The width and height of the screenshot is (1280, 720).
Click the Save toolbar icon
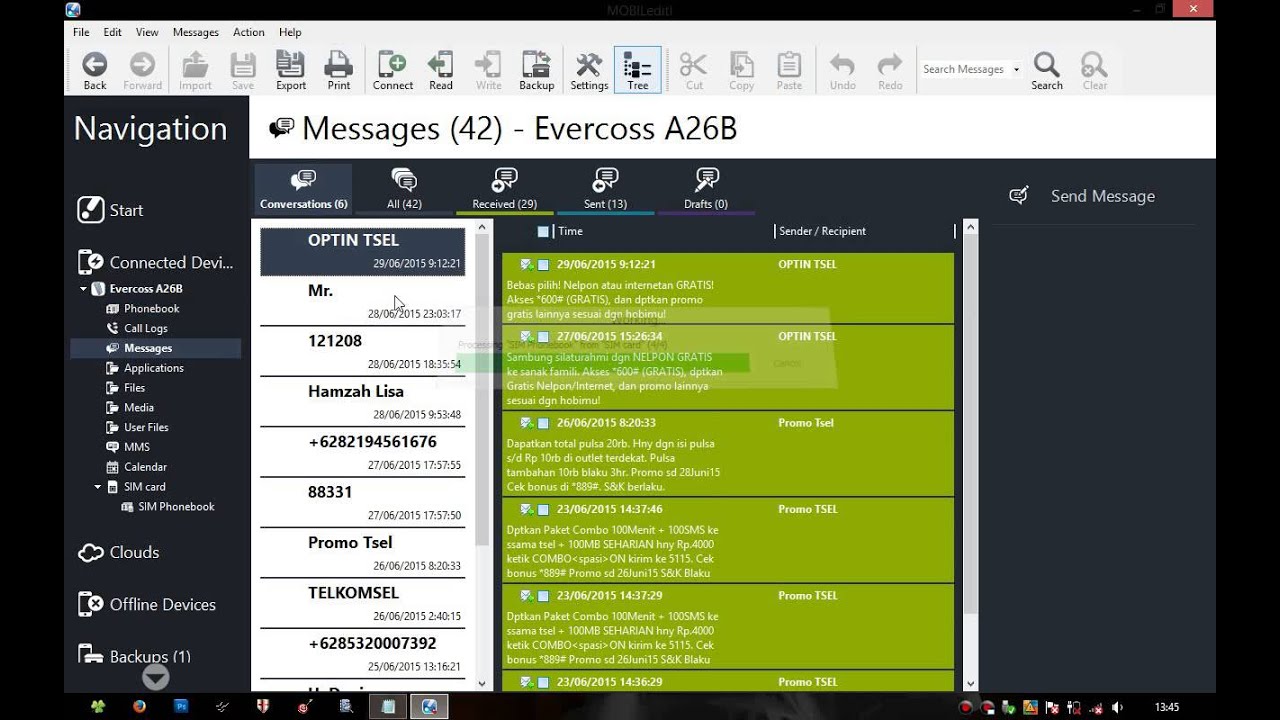(243, 70)
